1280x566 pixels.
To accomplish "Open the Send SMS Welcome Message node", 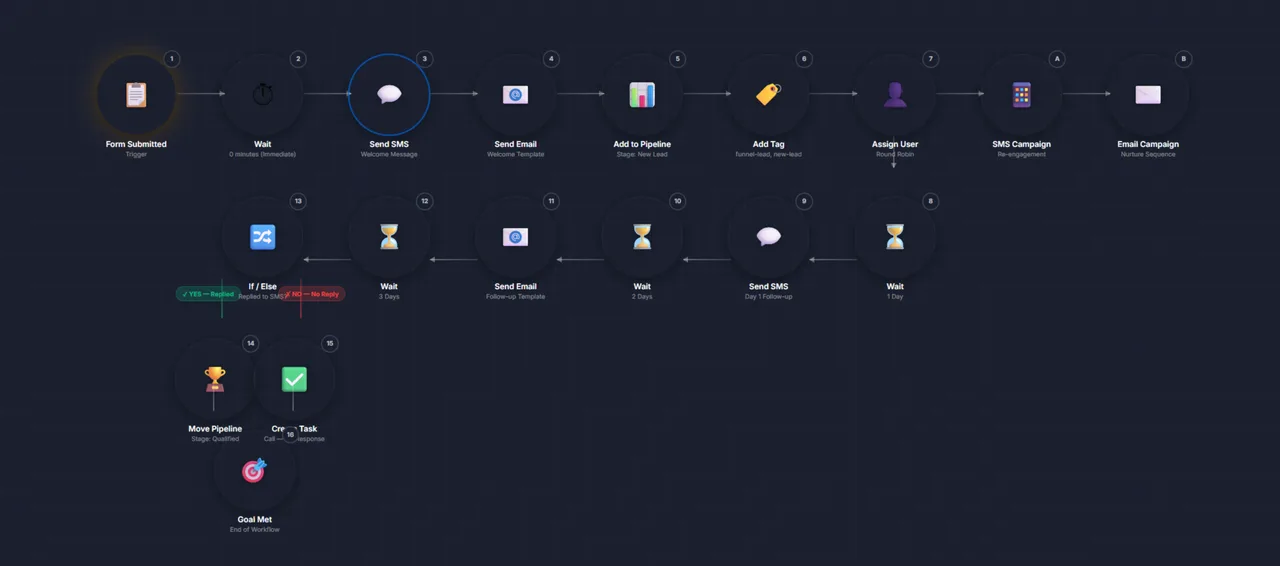I will pyautogui.click(x=389, y=95).
